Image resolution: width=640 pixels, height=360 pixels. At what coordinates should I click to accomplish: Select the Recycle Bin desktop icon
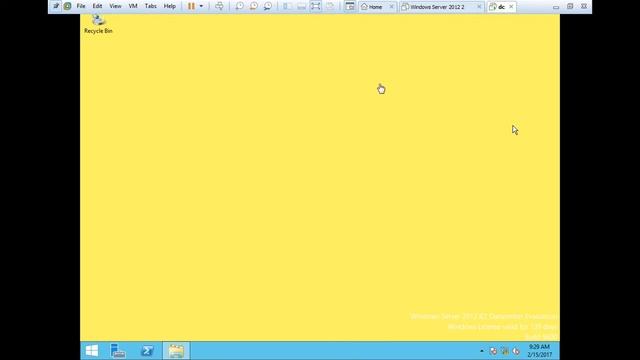[98, 24]
